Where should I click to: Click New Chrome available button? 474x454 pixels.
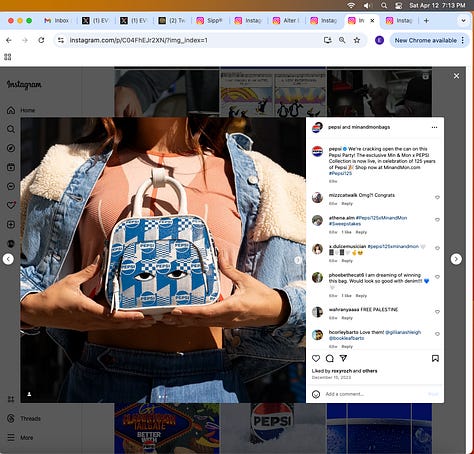(x=426, y=40)
